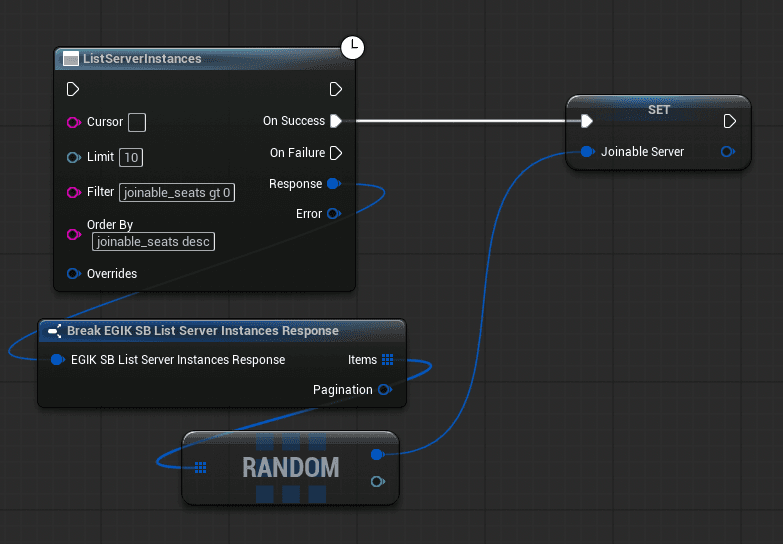Click the Order By field joinable_seats desc

[x=153, y=242]
